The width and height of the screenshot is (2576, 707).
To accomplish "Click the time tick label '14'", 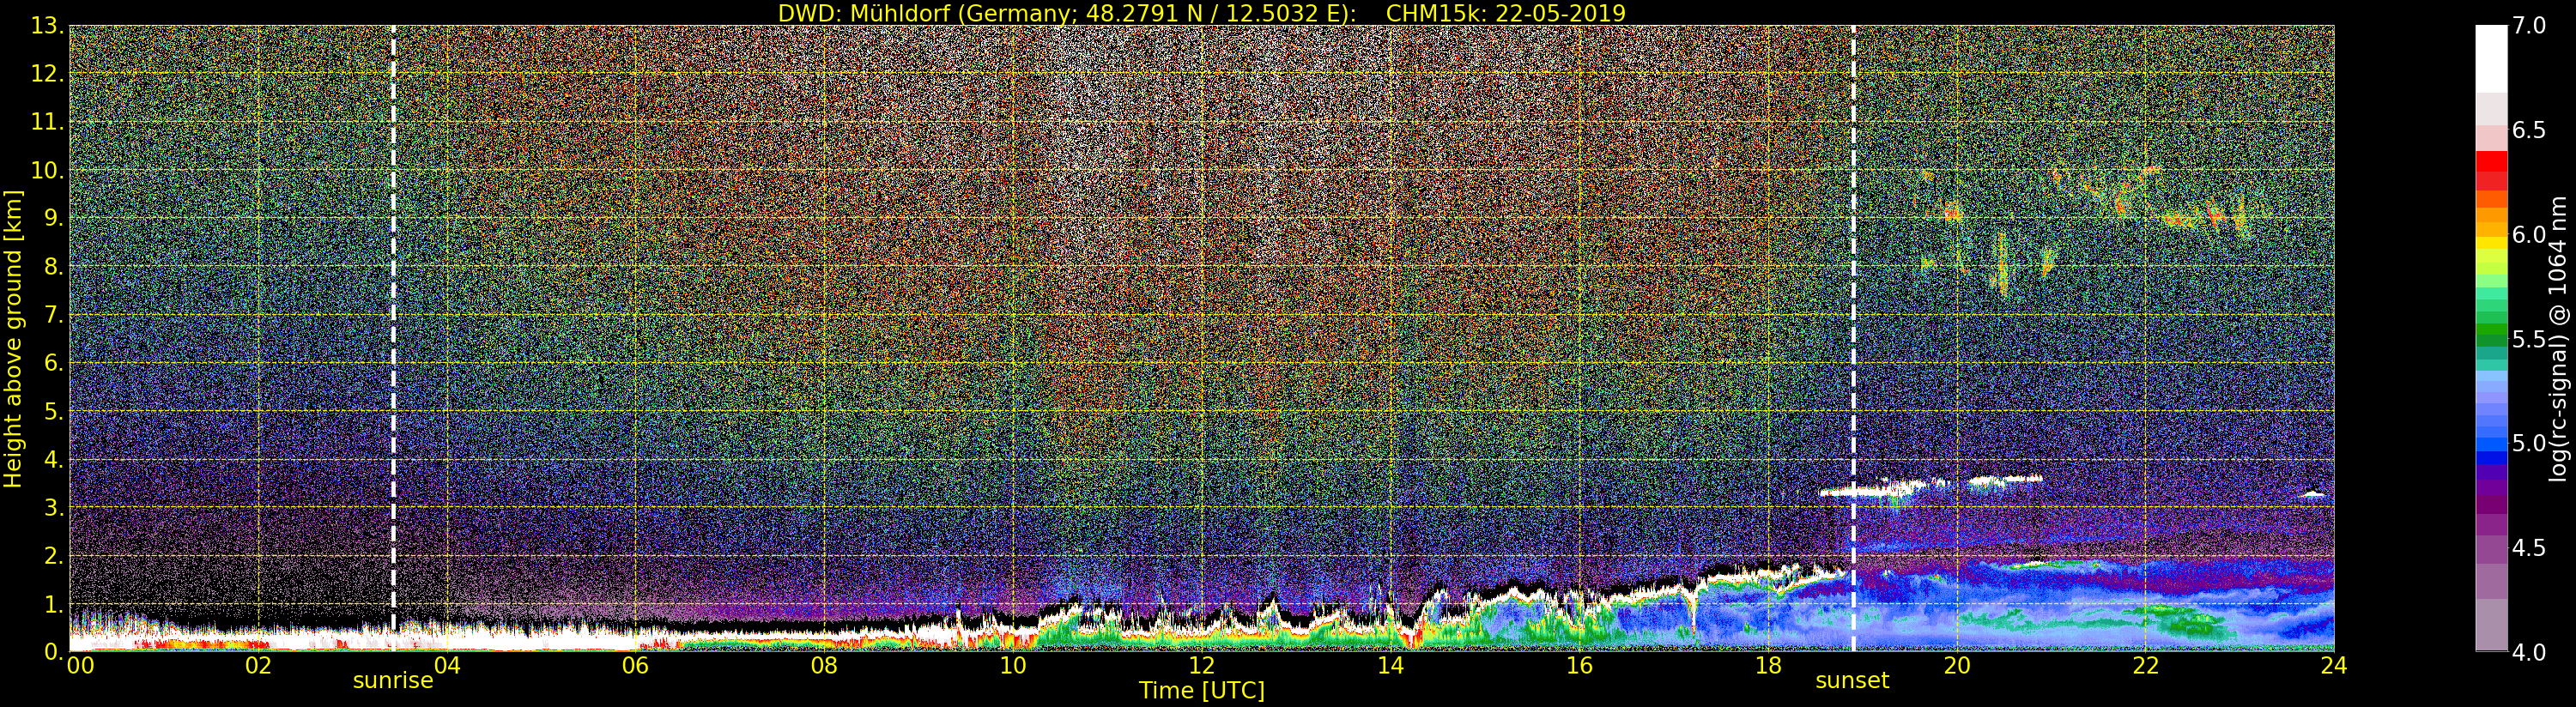I will click(x=1391, y=666).
